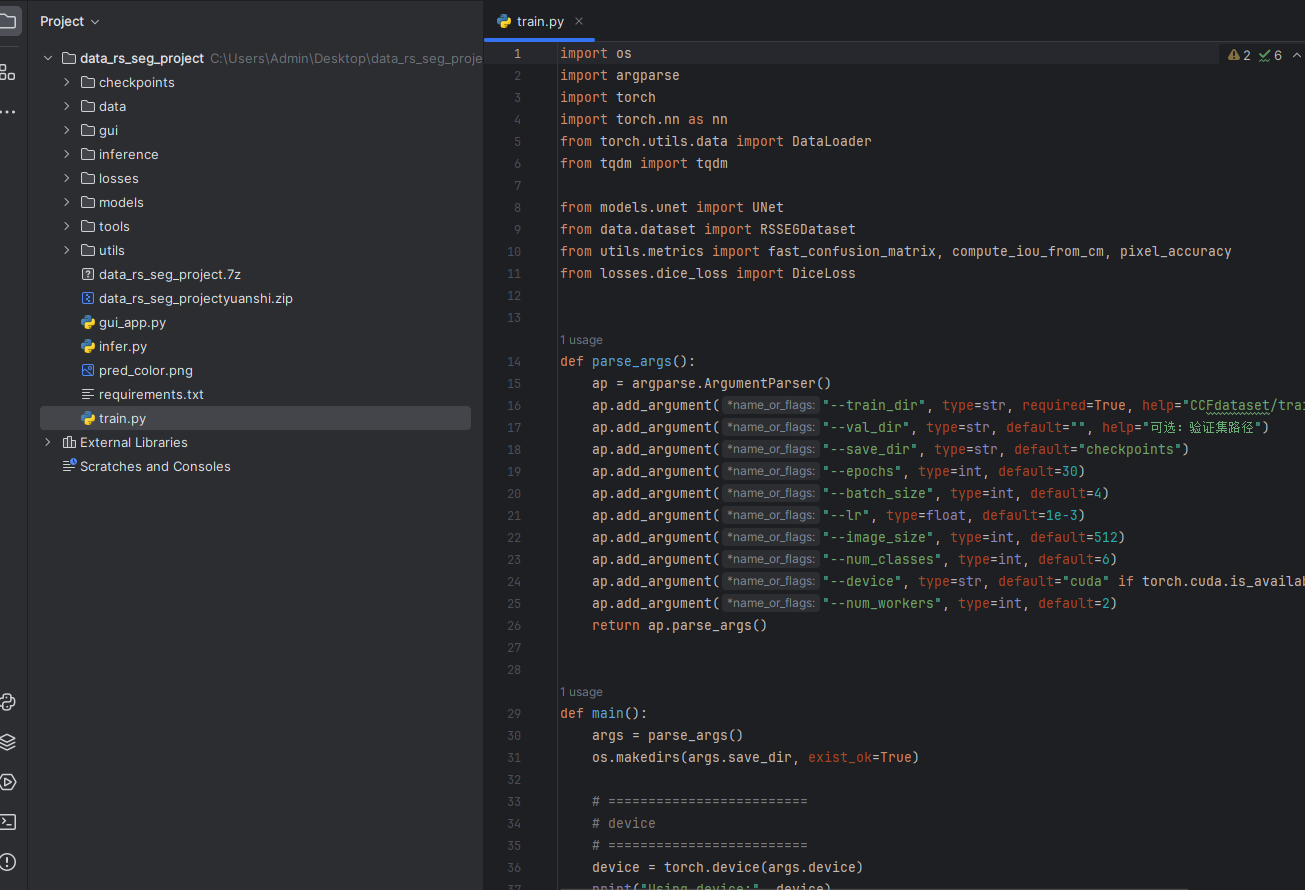
Task: Click the checkpoints folder icon
Action: click(88, 83)
